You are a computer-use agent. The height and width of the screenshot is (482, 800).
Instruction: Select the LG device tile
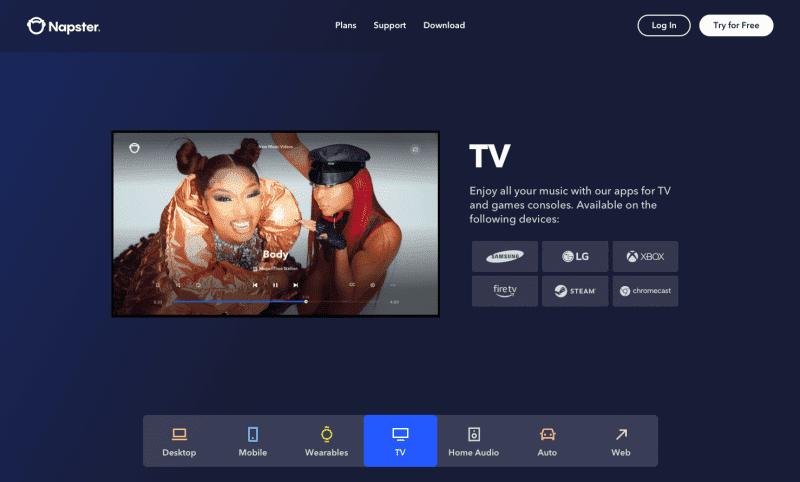coord(575,256)
